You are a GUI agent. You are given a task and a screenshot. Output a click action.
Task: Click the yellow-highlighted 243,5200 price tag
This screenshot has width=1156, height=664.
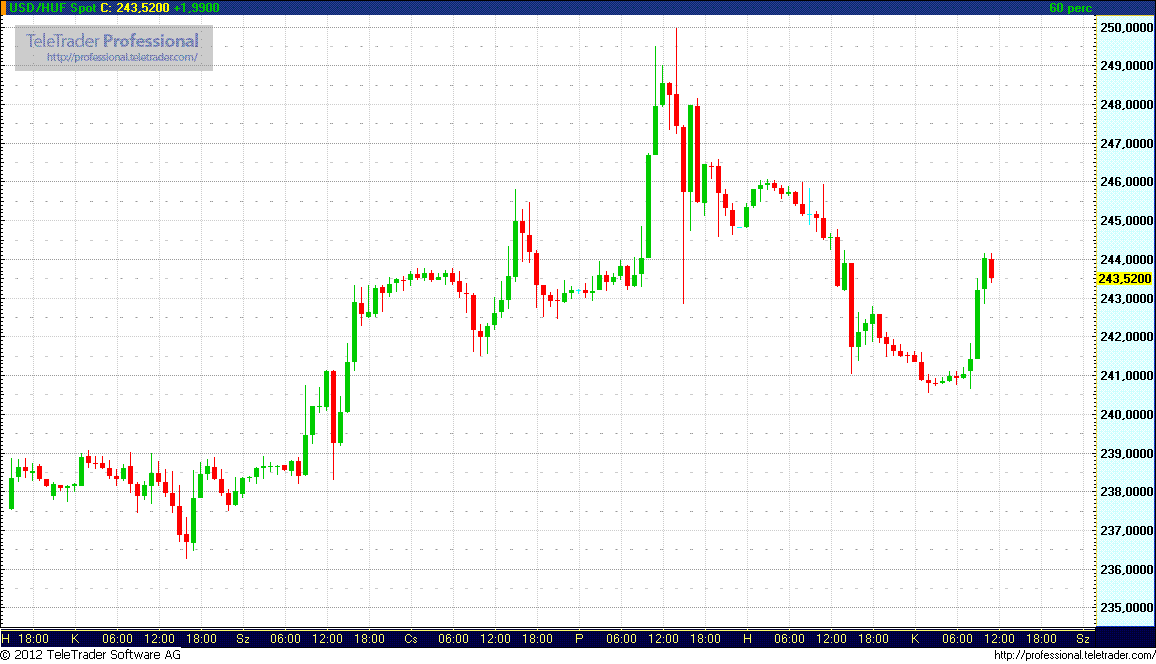[1124, 279]
